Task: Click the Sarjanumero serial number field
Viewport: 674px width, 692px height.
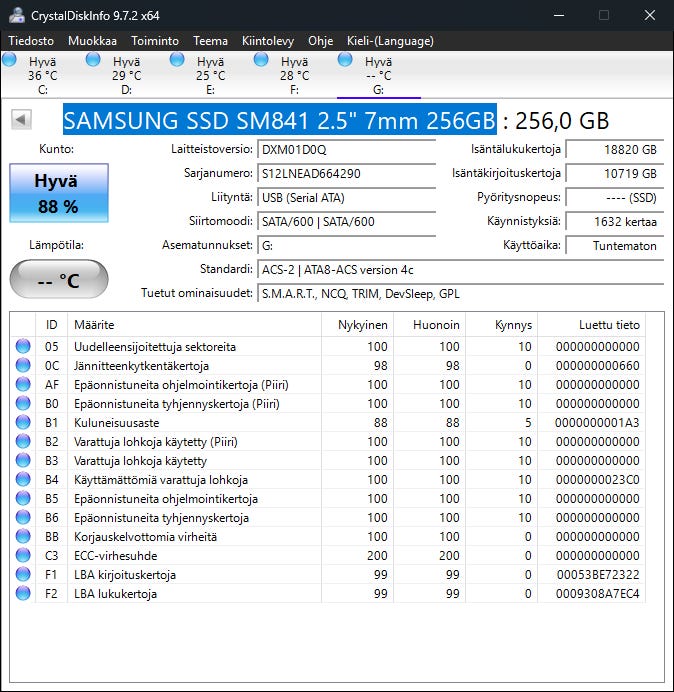Action: click(x=346, y=173)
